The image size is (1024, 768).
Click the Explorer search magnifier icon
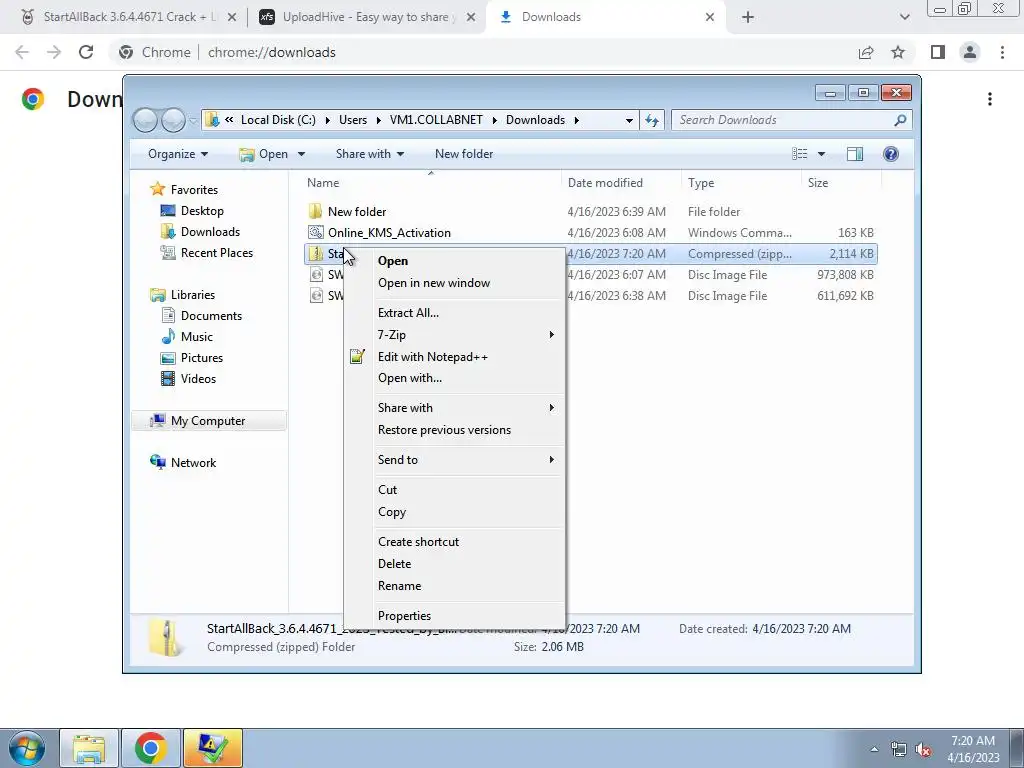coord(900,120)
